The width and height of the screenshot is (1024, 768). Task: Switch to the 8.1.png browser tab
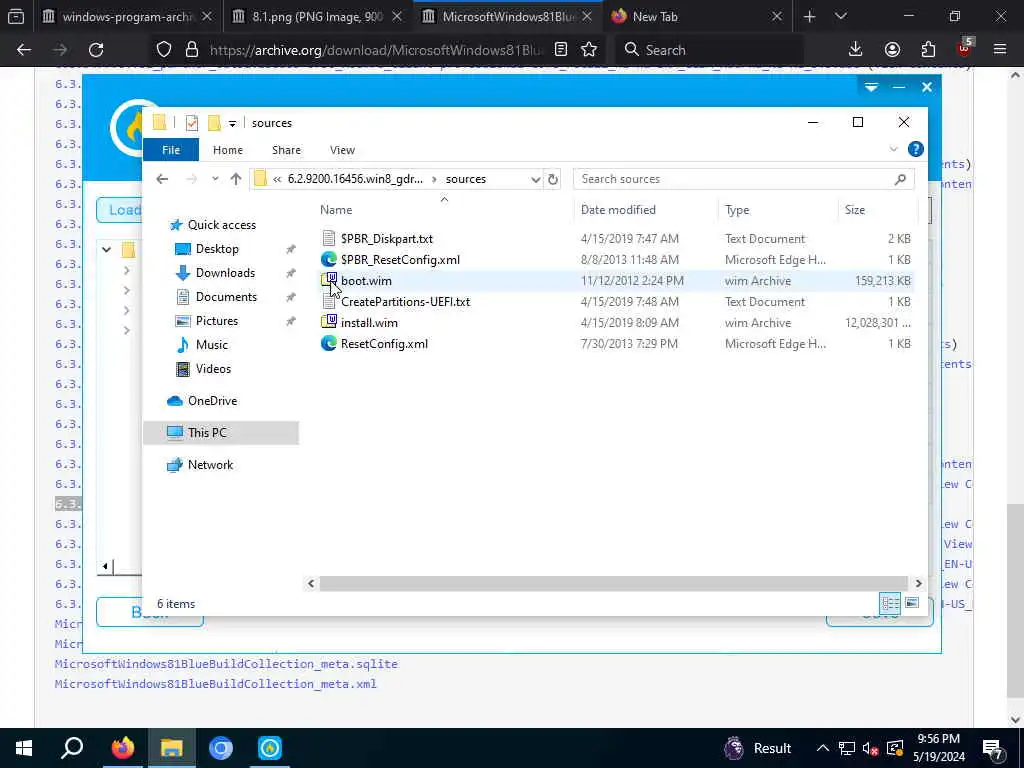pyautogui.click(x=317, y=17)
